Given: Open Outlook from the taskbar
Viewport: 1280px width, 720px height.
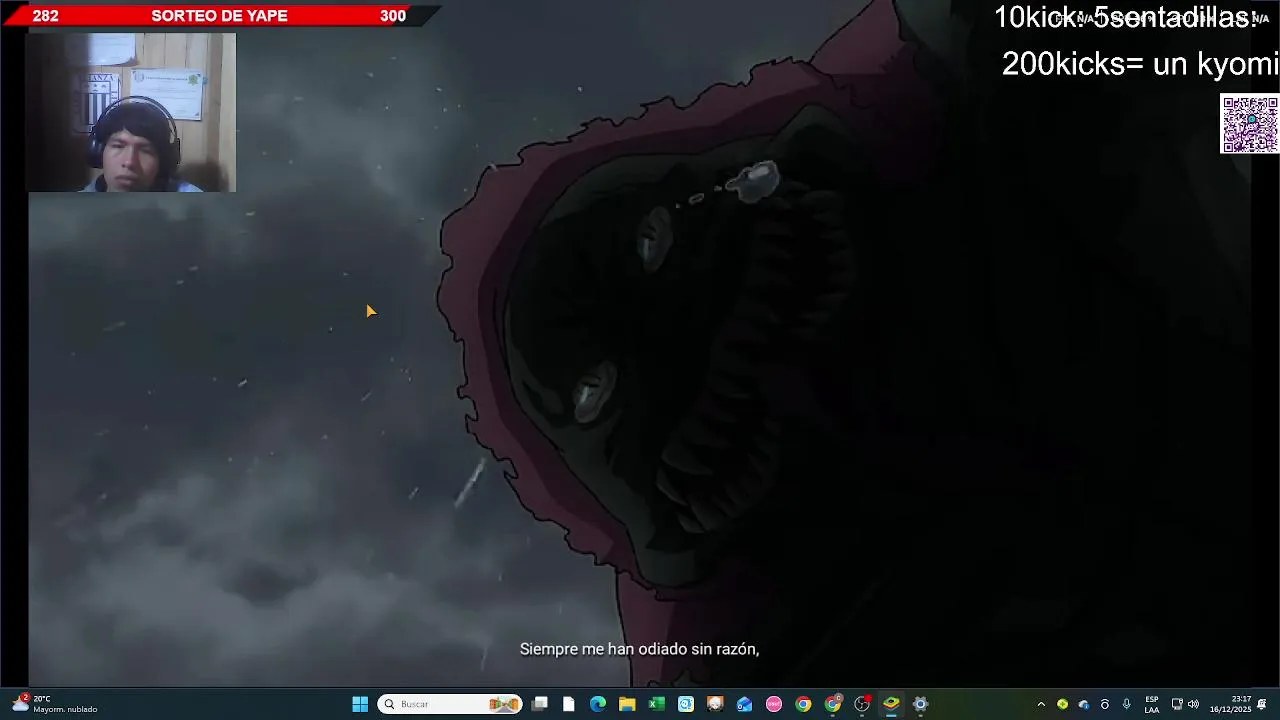Looking at the screenshot, I should click(x=745, y=704).
